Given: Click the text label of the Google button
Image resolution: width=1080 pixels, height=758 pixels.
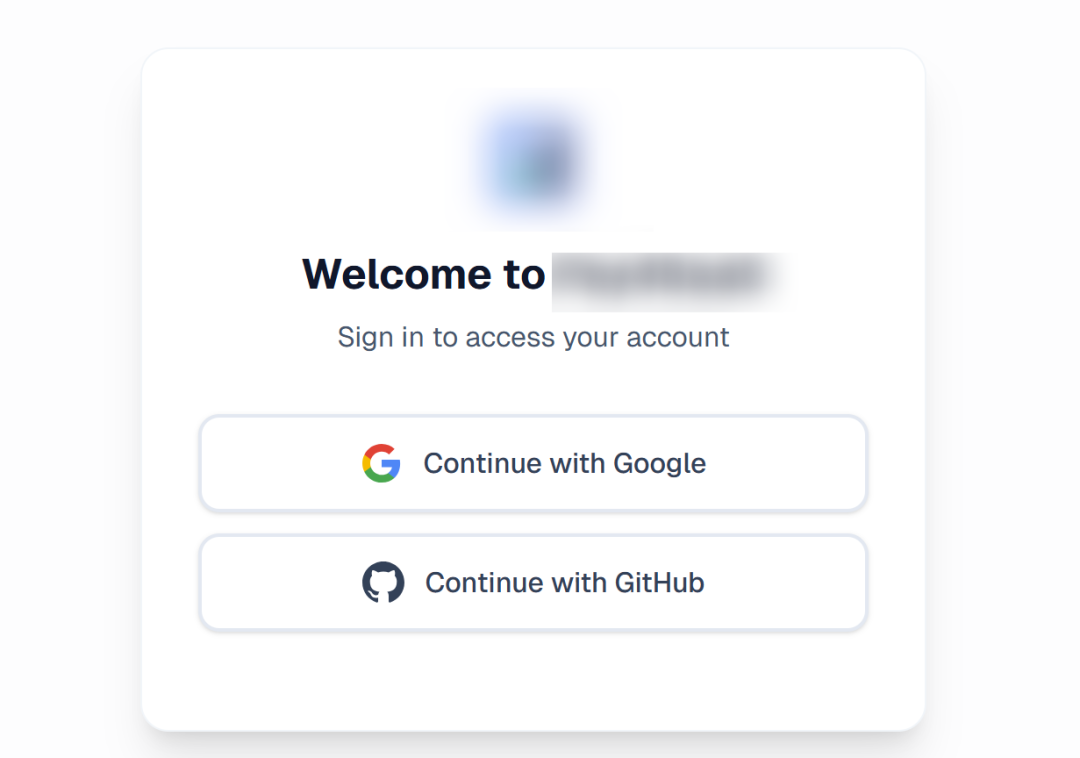Looking at the screenshot, I should [x=564, y=463].
